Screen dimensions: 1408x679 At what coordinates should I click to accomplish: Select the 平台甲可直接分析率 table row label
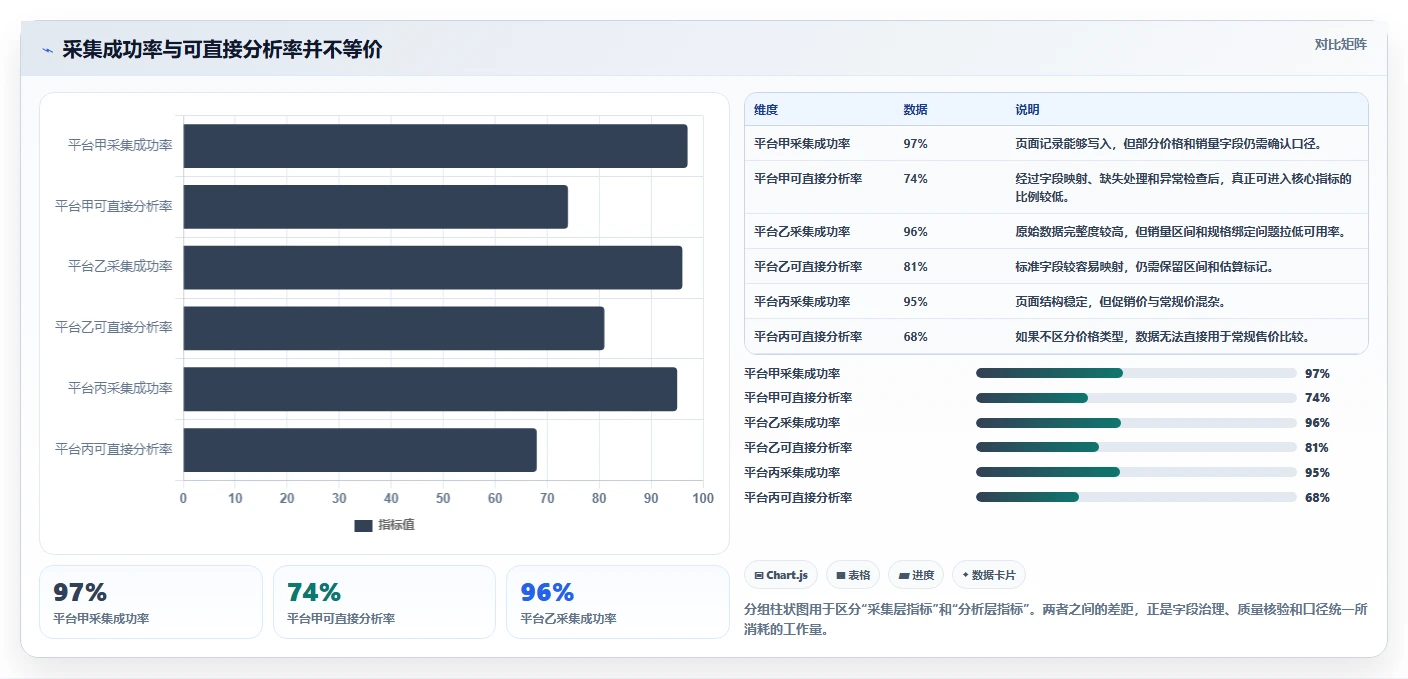point(808,179)
